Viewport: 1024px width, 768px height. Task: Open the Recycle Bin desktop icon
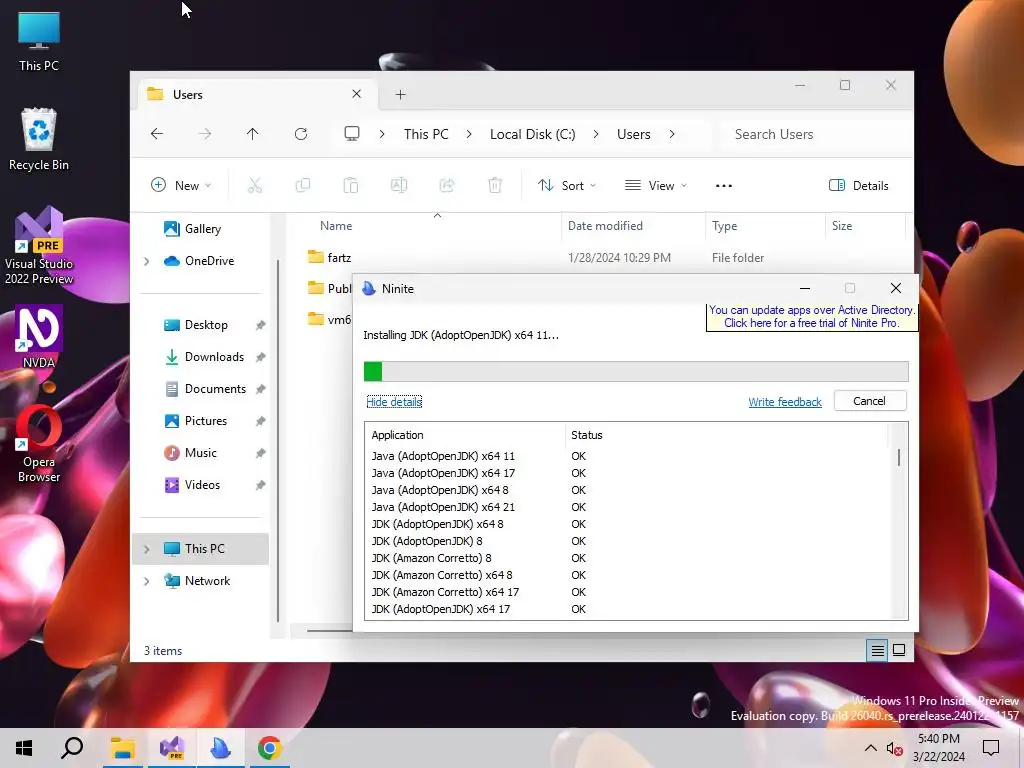39,140
